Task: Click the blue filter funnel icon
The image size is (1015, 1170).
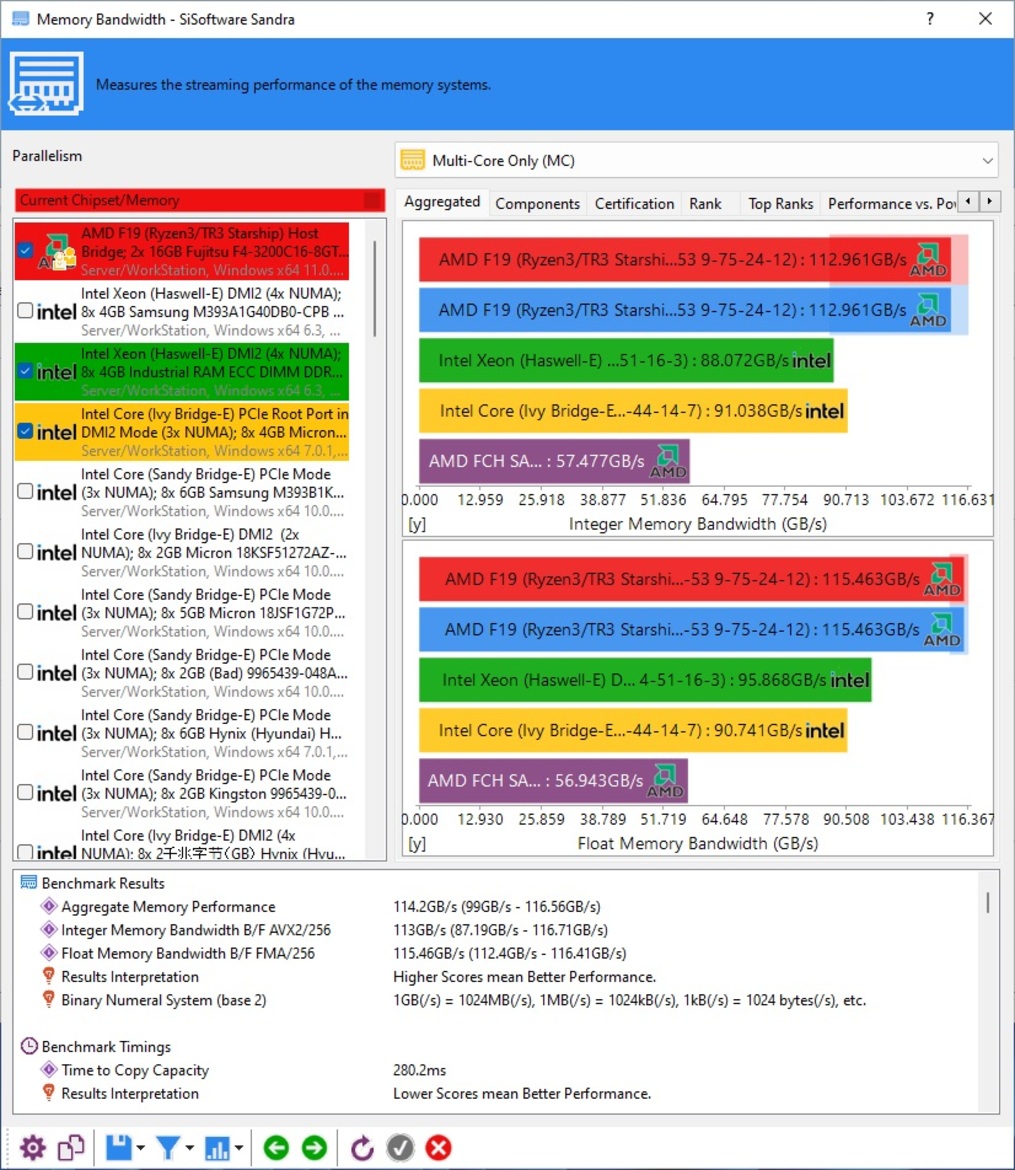Action: point(168,1148)
